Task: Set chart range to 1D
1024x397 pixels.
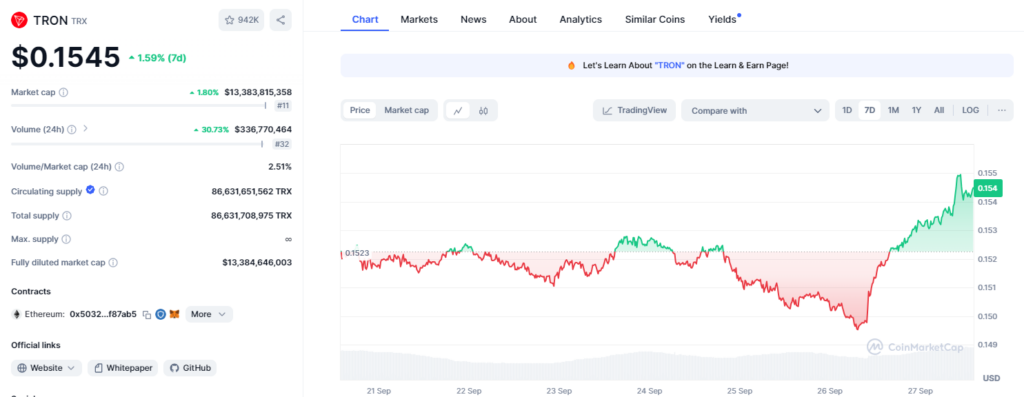Action: pos(847,110)
